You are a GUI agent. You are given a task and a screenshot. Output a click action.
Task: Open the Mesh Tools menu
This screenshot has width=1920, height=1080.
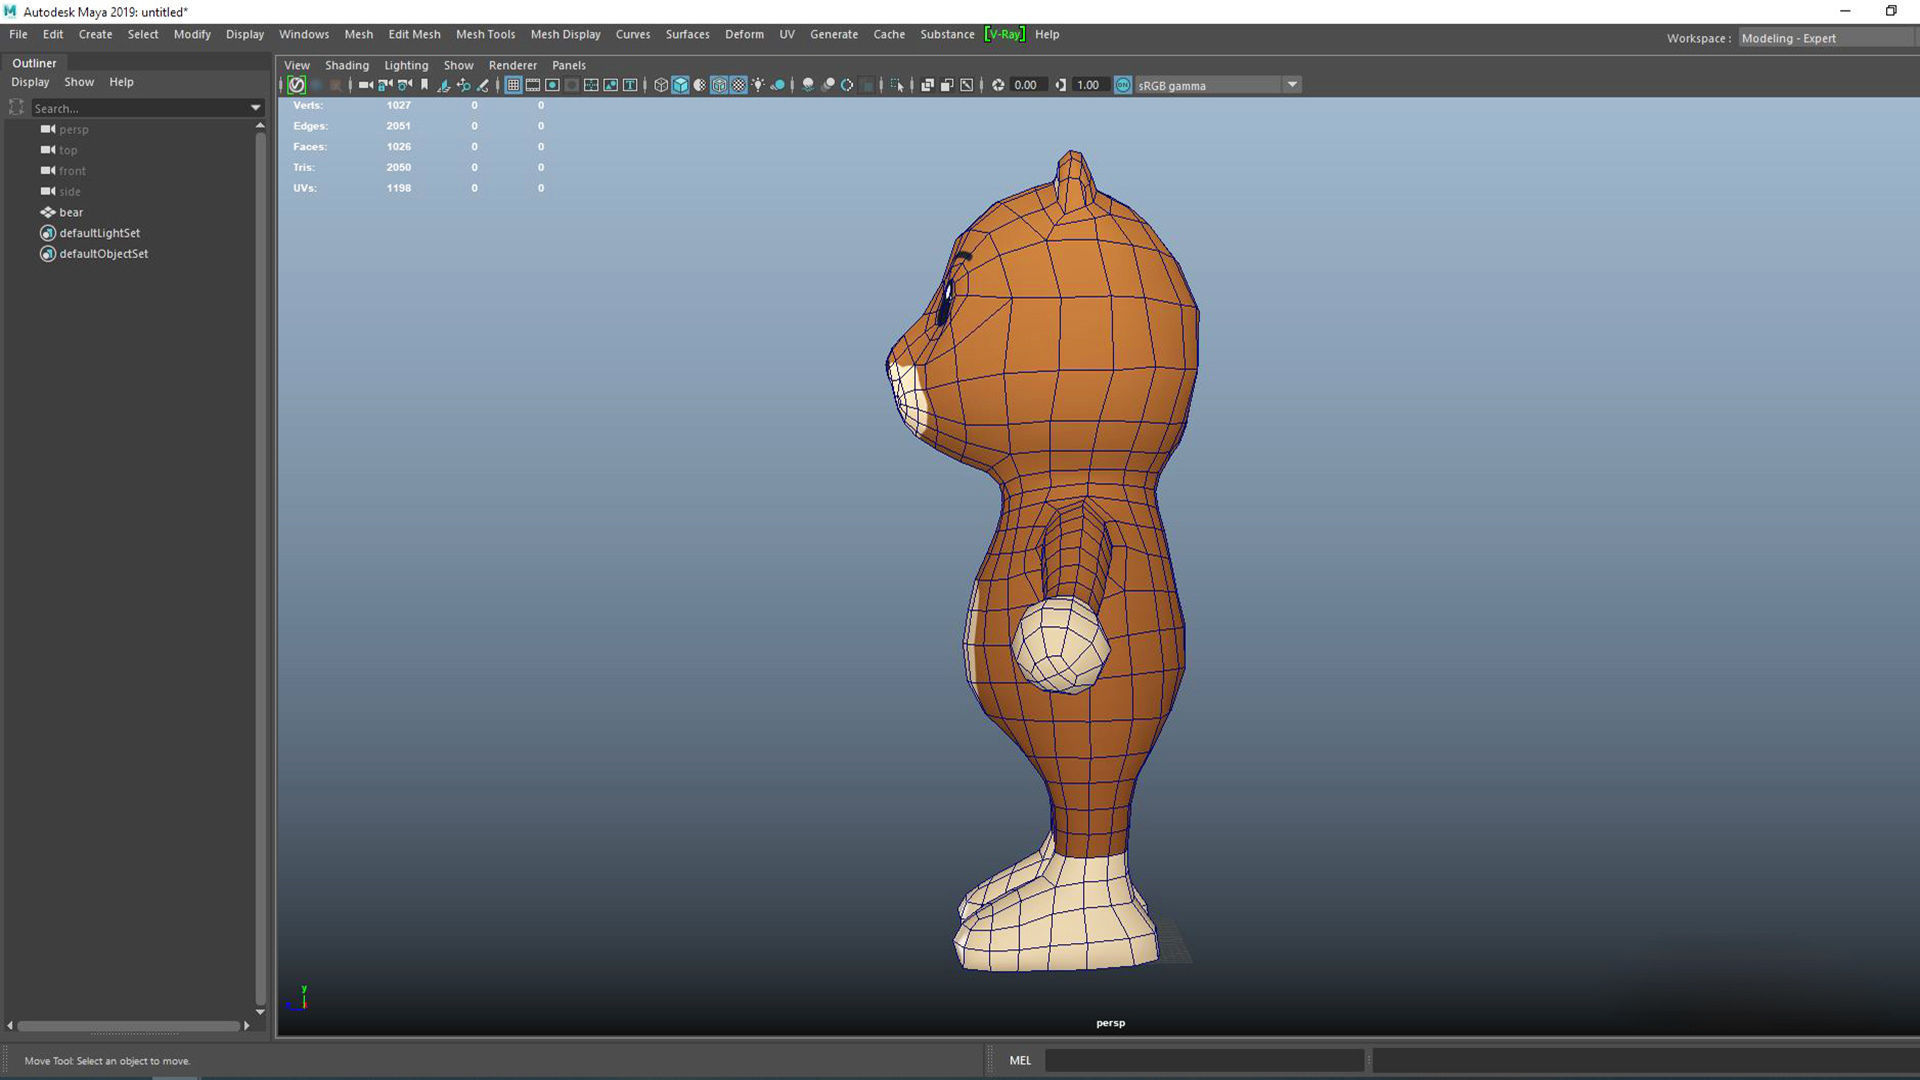coord(485,34)
